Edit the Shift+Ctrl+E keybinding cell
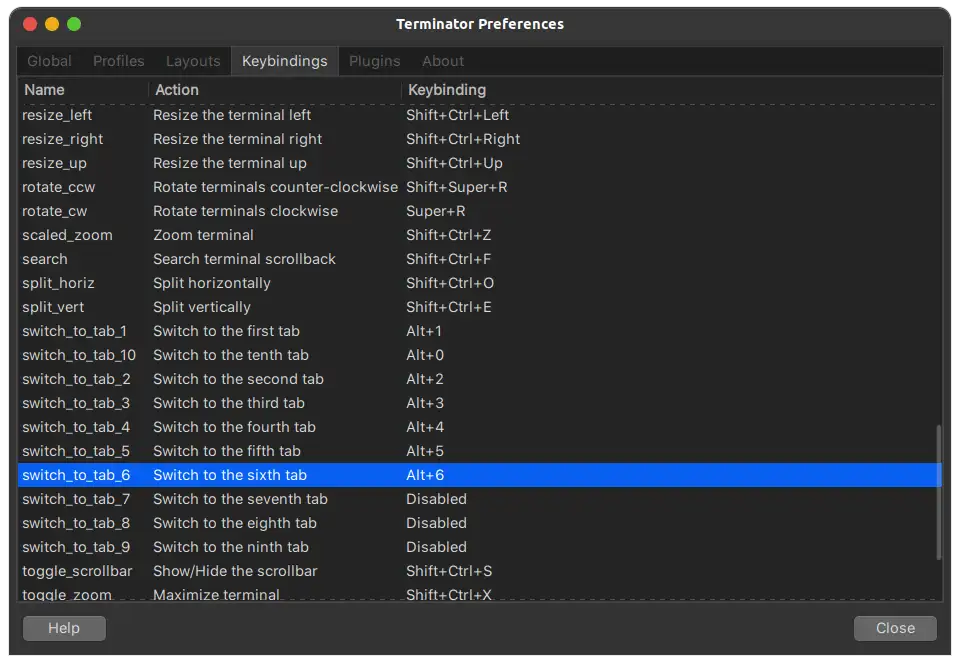Screen dimensions: 960x664 point(448,307)
